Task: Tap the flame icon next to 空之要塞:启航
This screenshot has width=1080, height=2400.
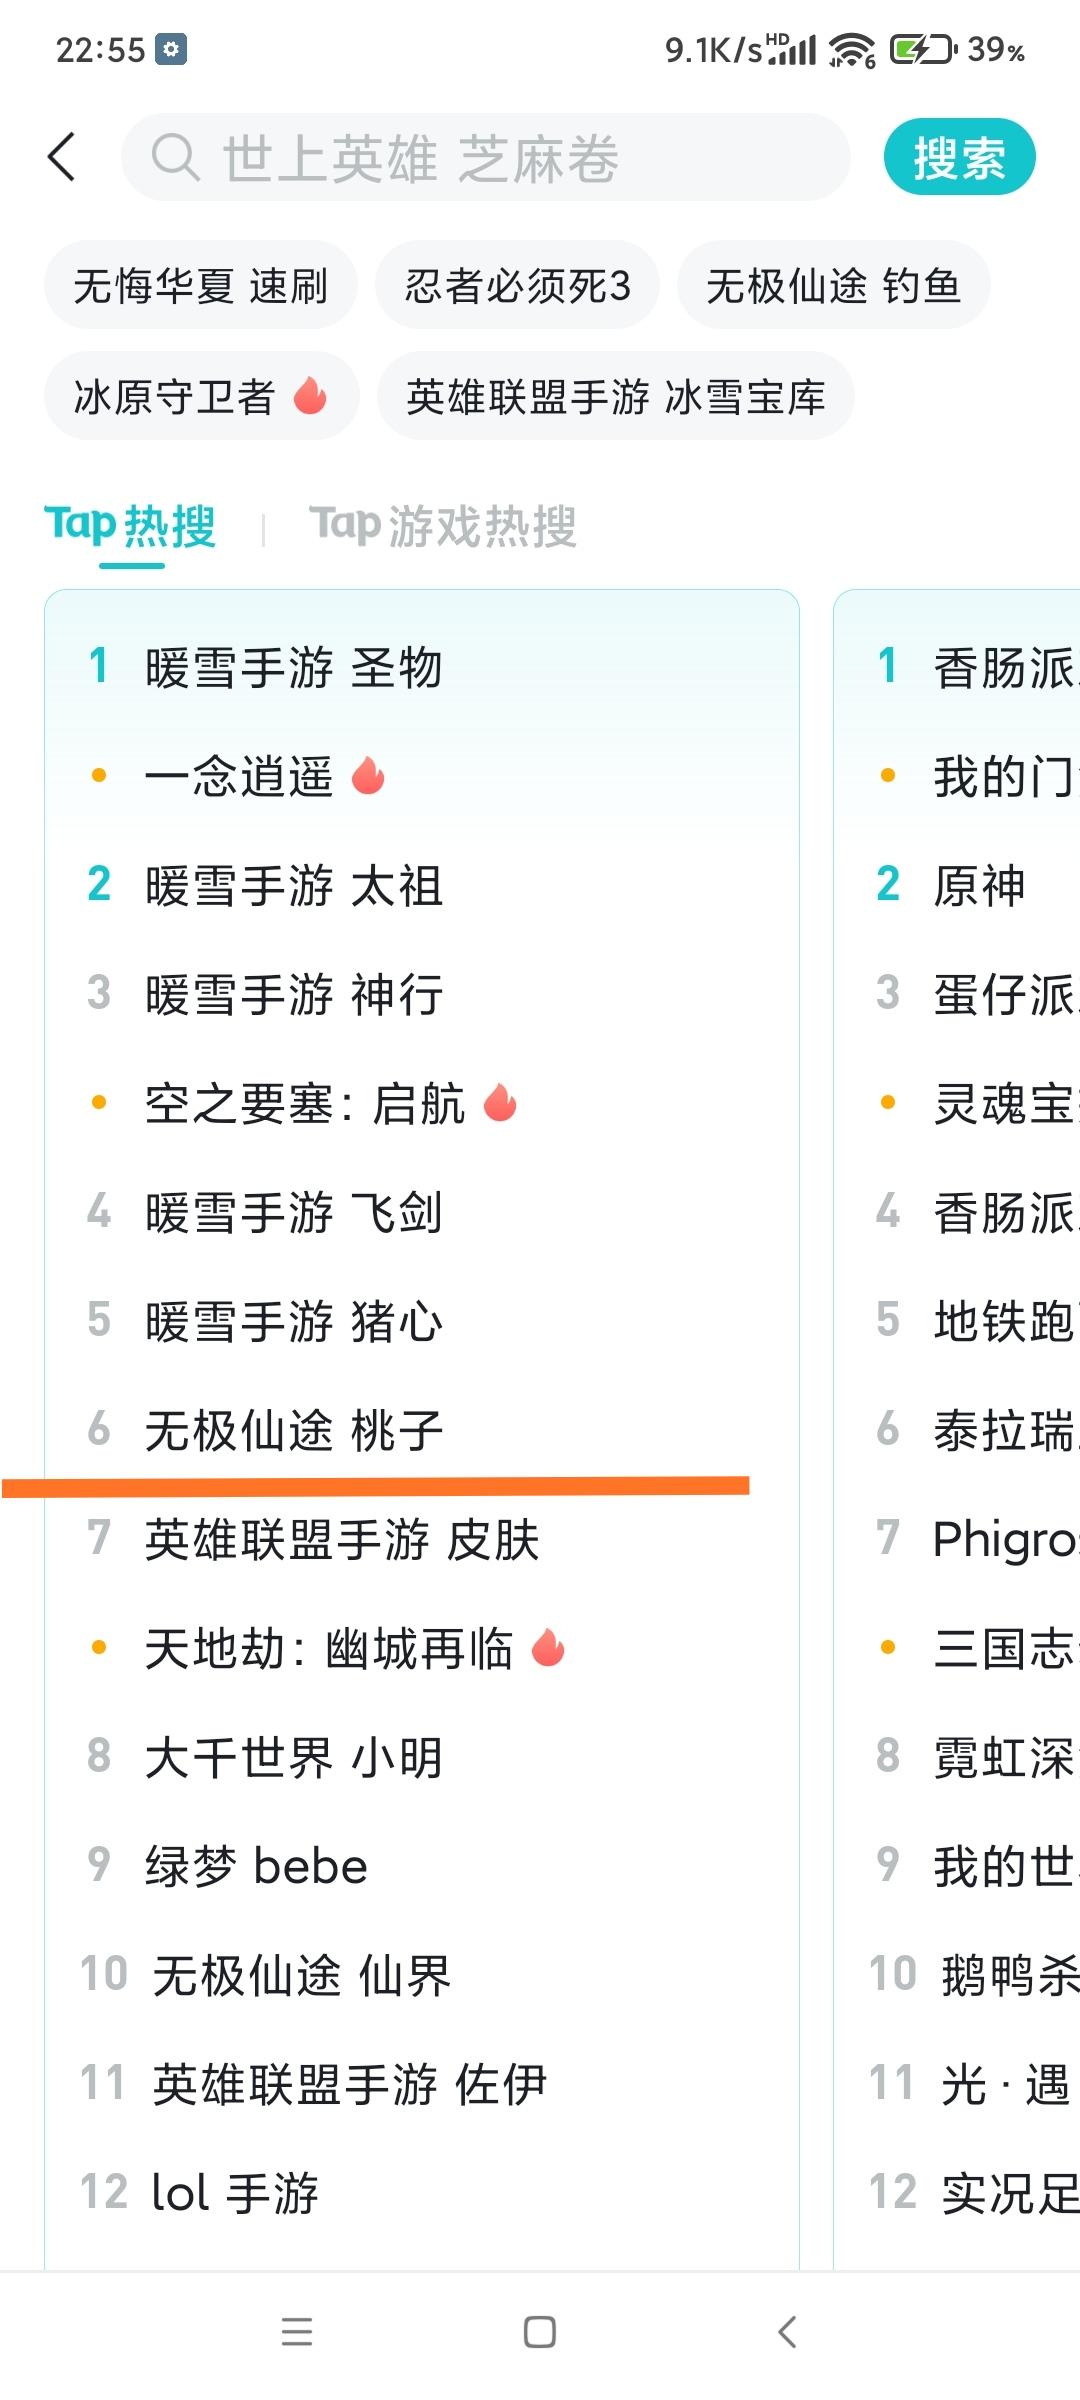Action: [x=500, y=1103]
